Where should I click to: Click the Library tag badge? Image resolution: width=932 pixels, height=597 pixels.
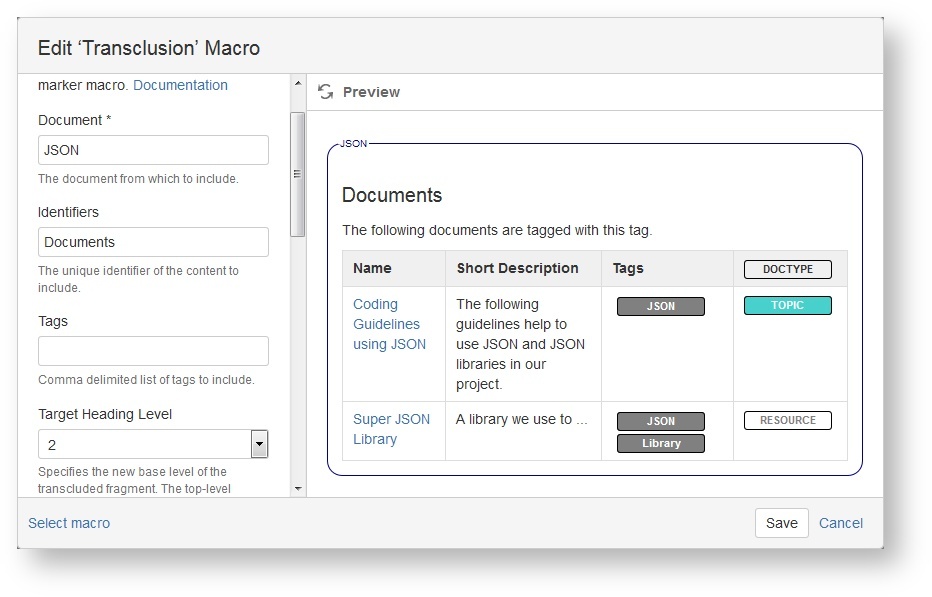pyautogui.click(x=660, y=443)
